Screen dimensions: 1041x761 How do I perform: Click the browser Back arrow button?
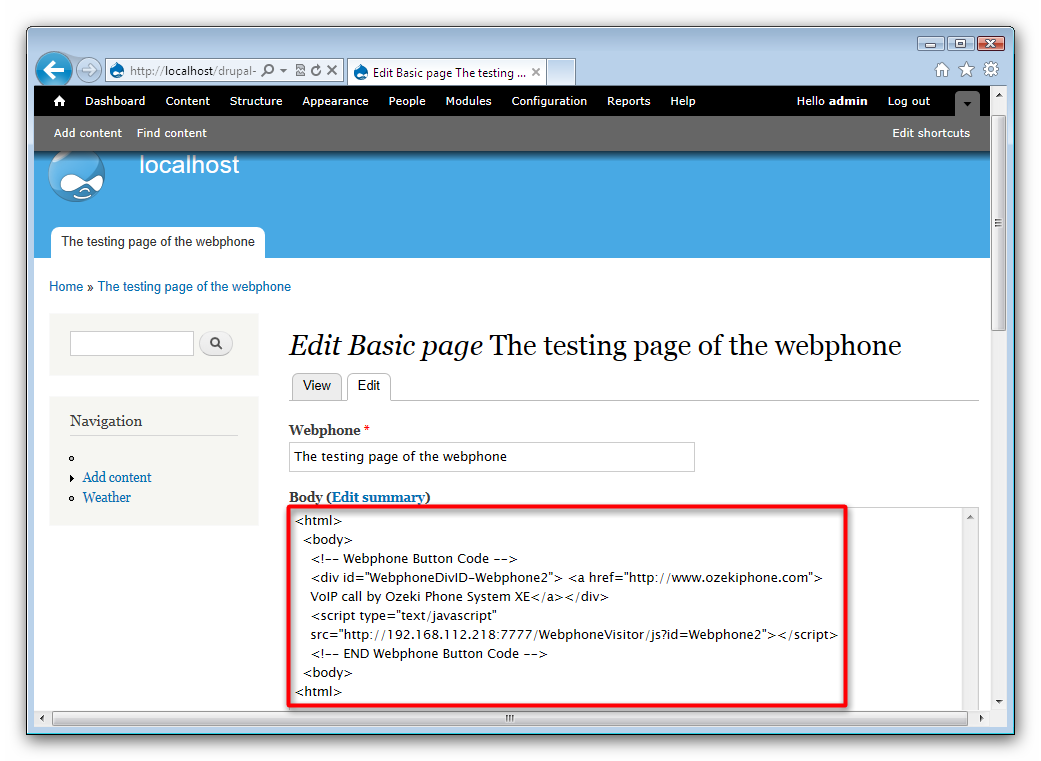[x=54, y=70]
